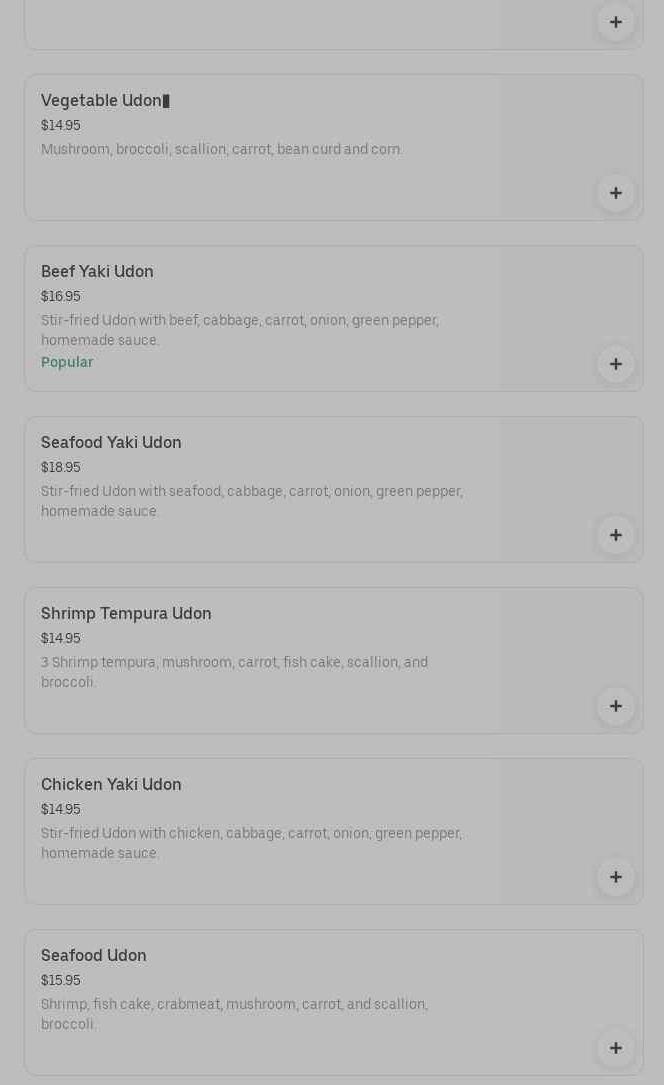Image resolution: width=664 pixels, height=1085 pixels.
Task: Click the Popular tag on Beef Yaki Udon
Action: (67, 363)
